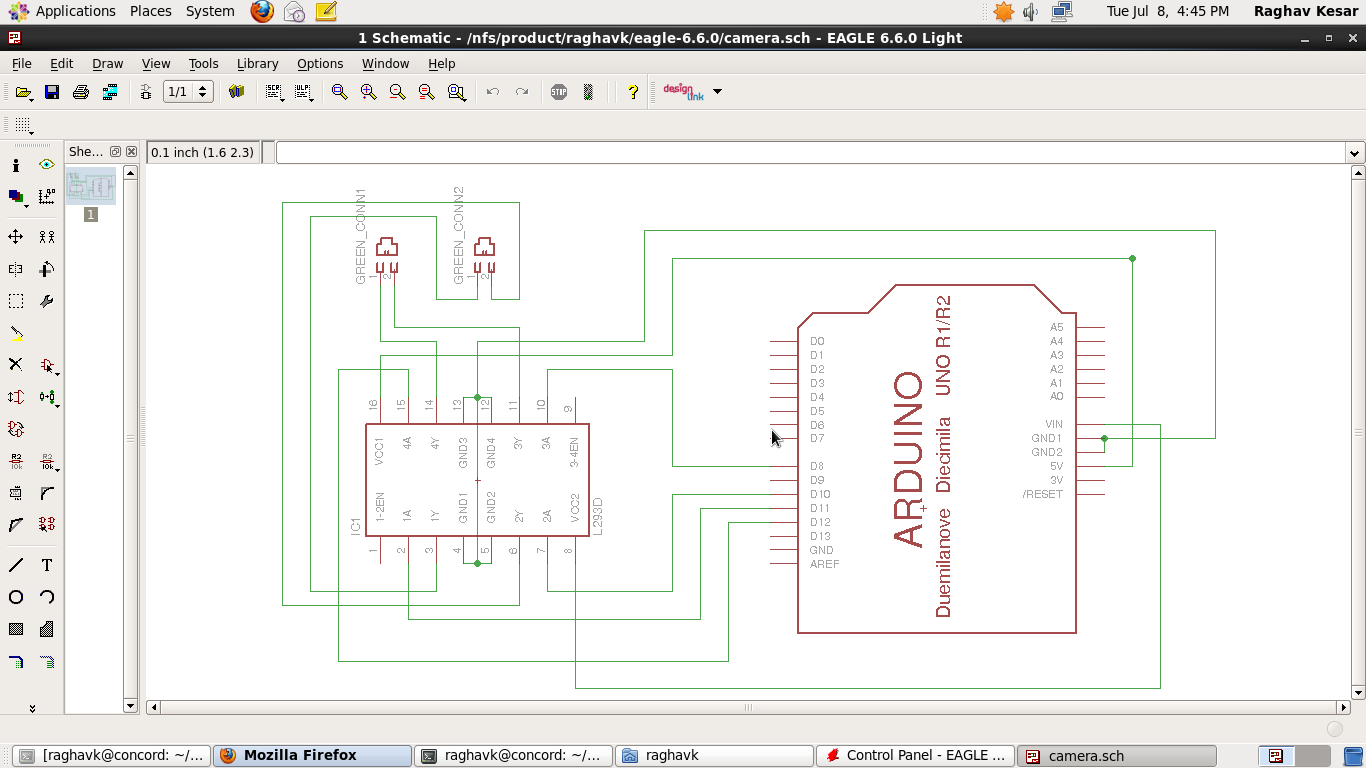1366x768 pixels.
Task: Click the Zoom select icon
Action: (457, 92)
